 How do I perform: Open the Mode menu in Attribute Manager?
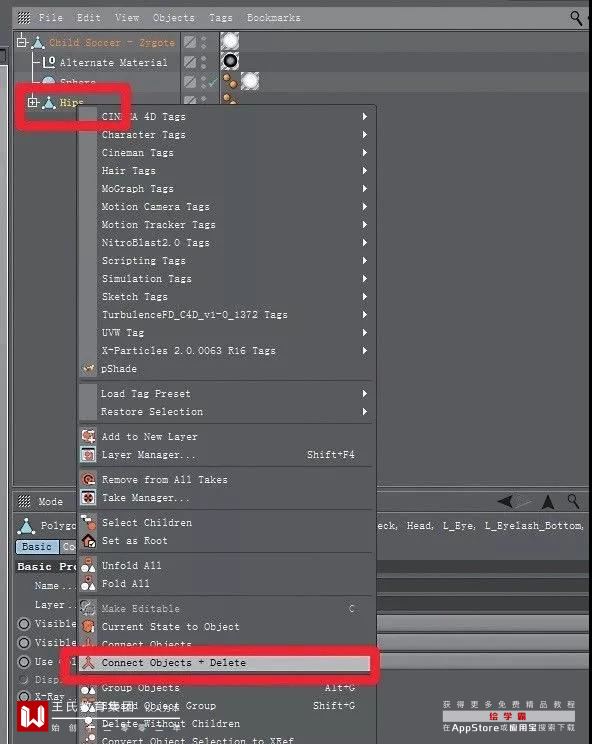[50, 501]
